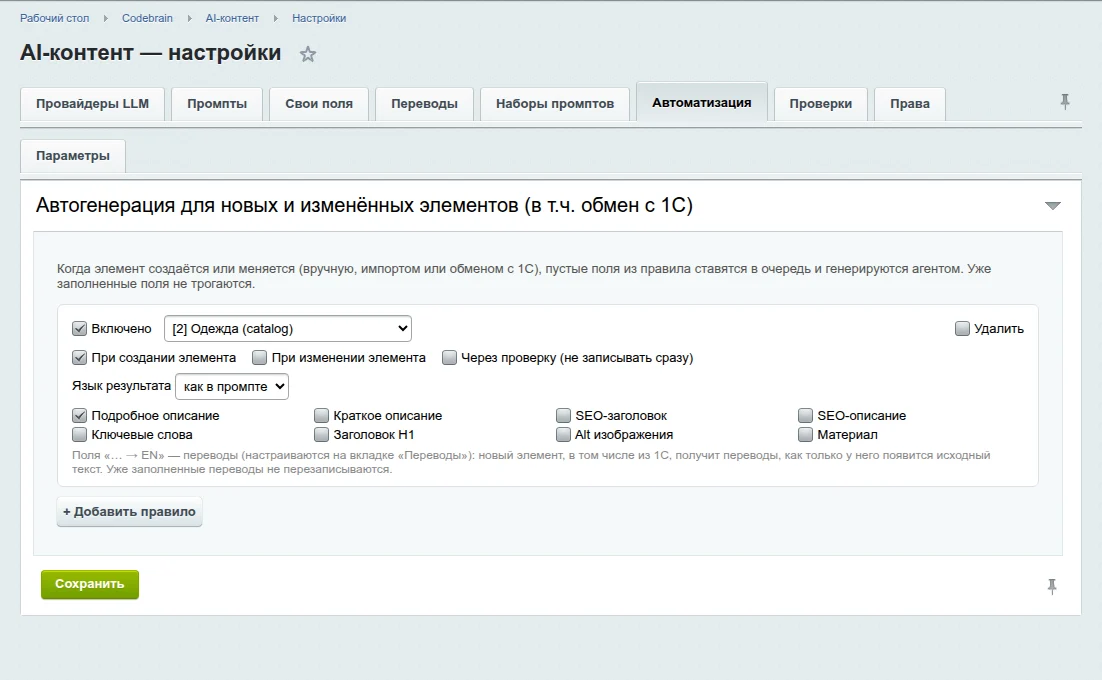The width and height of the screenshot is (1102, 680).
Task: Open the Проверки tab
Action: point(820,104)
